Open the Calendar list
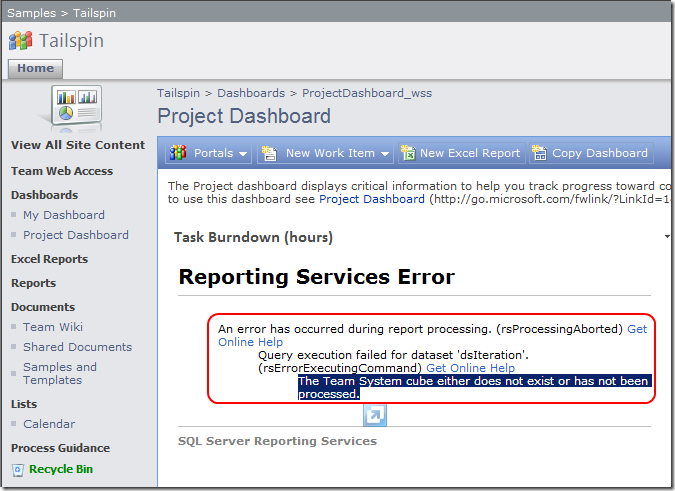This screenshot has width=675, height=491. click(49, 424)
